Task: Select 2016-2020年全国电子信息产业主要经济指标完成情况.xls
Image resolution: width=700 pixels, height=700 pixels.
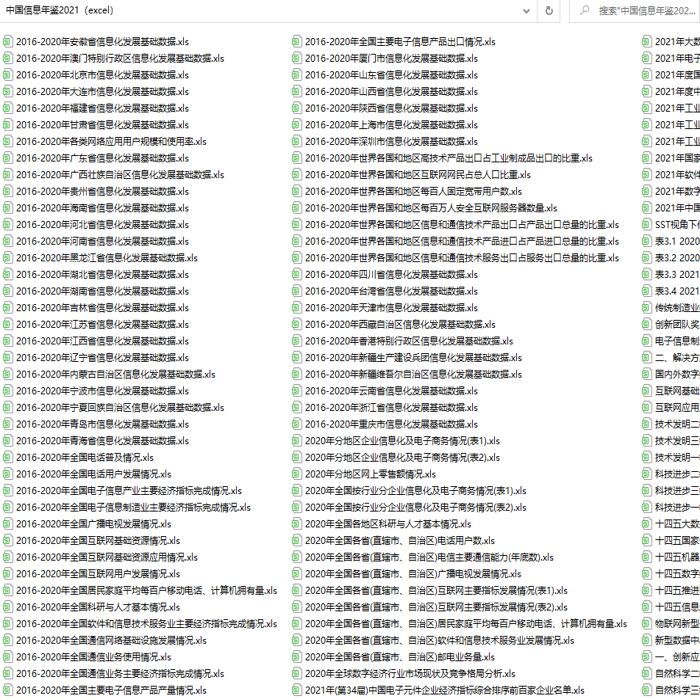Action: (129, 491)
